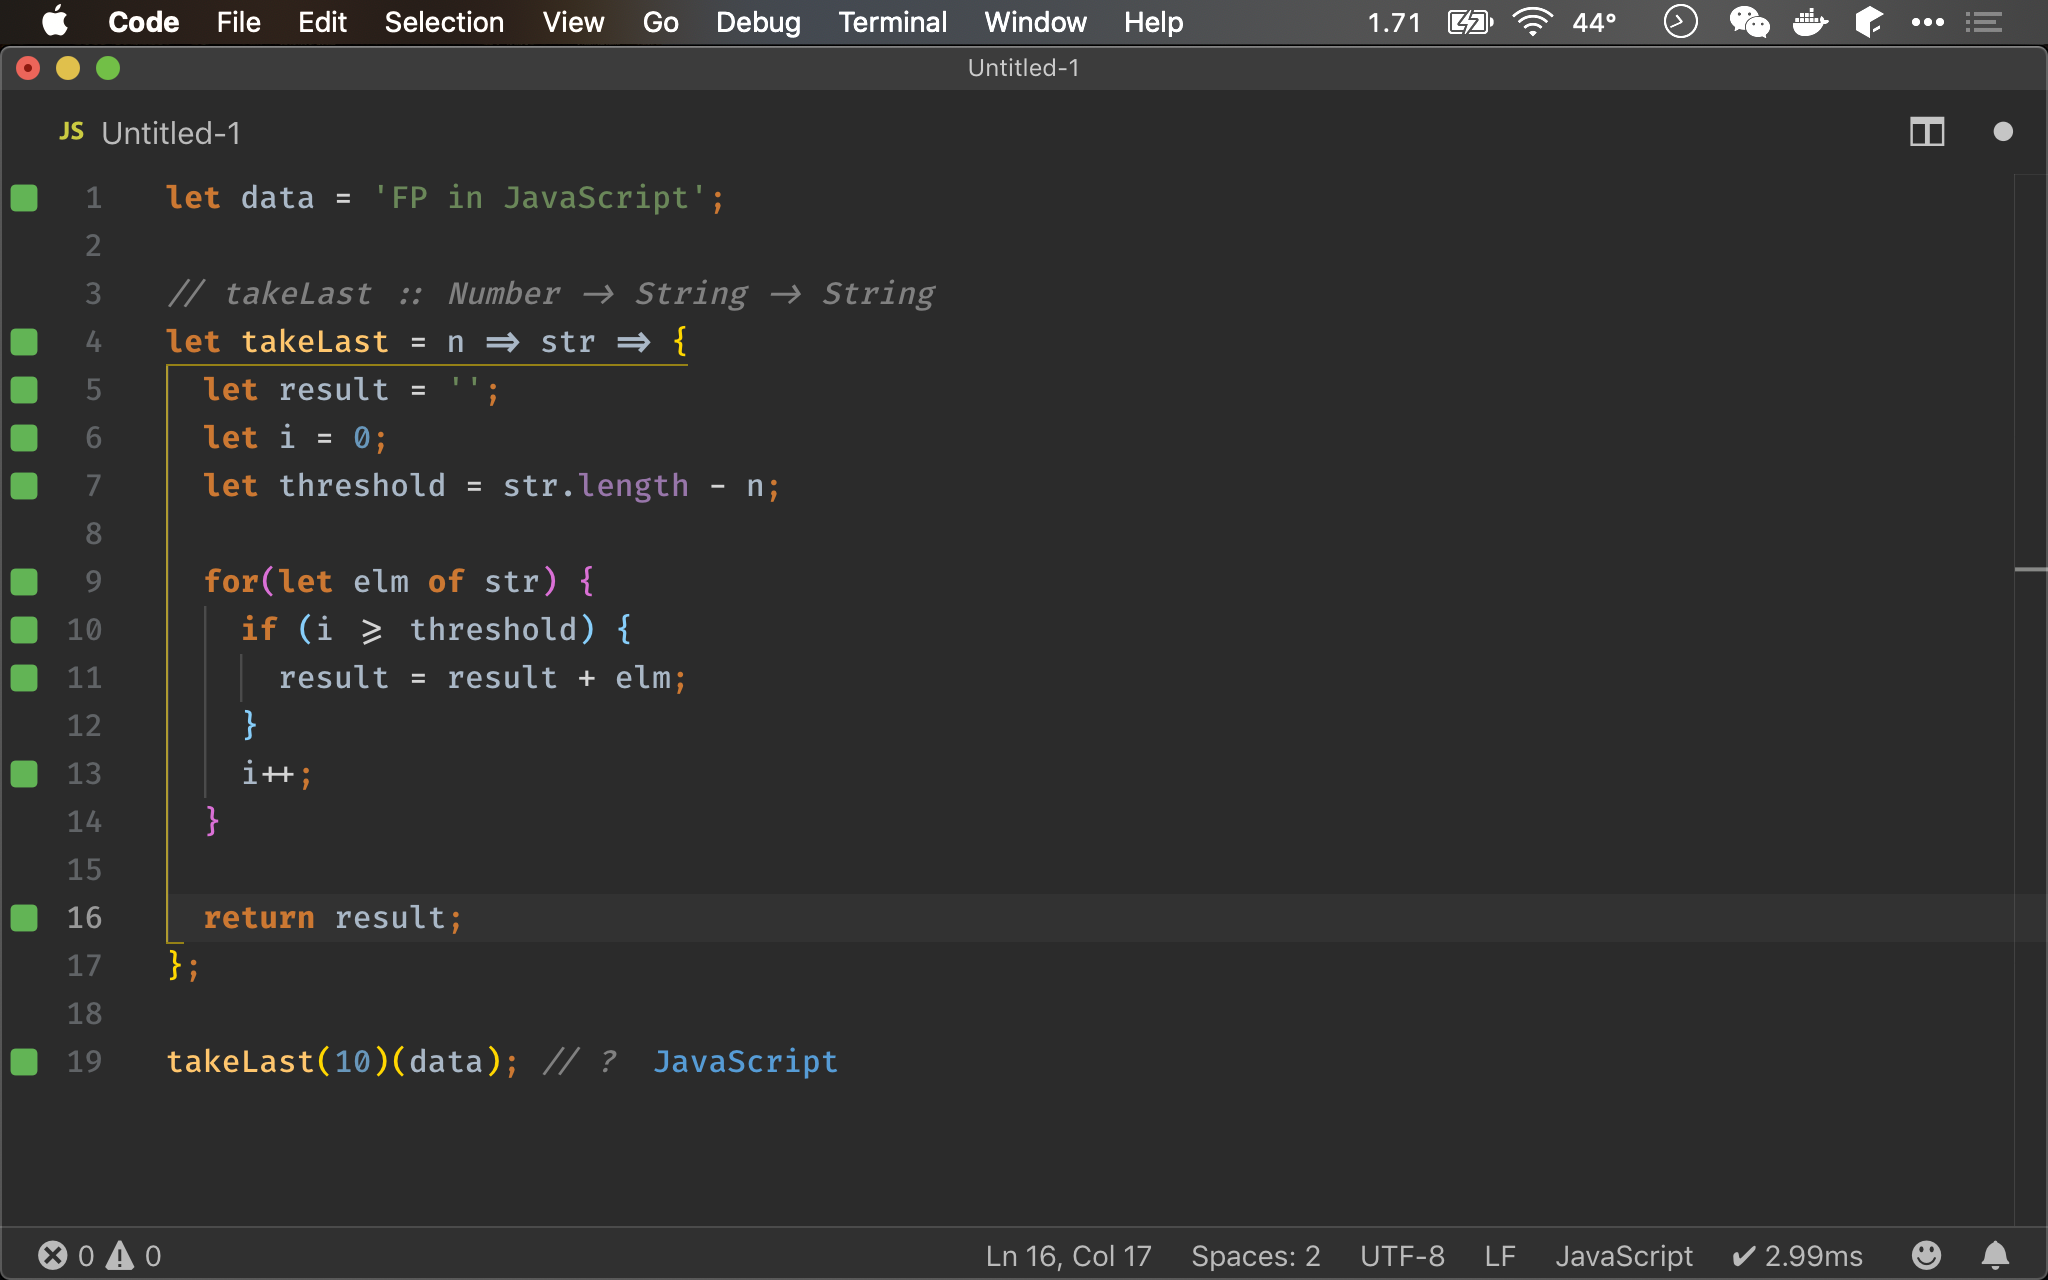Click the hexagon box menu bar icon
Screen dimensions: 2048x1280
(x=1868, y=22)
